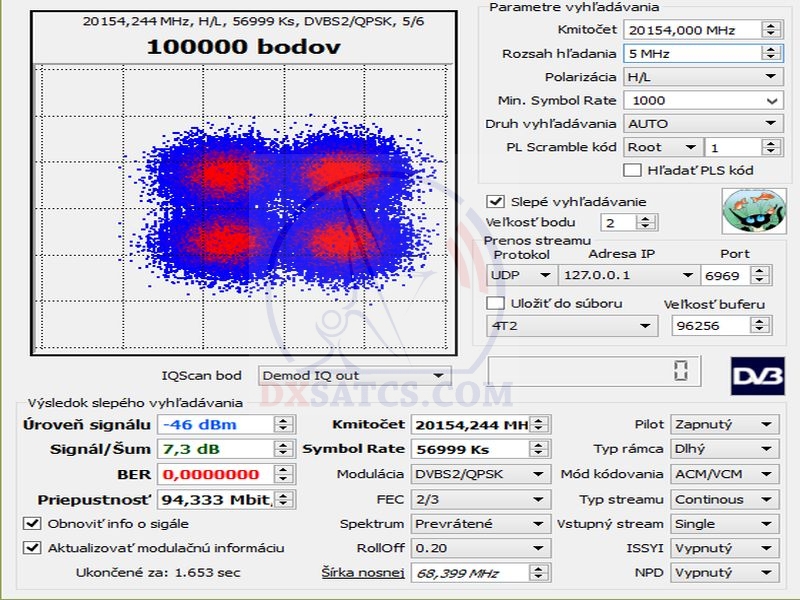Open the Pilot Zapnutý dropdown
Screen dimensions: 800x600
tap(724, 425)
